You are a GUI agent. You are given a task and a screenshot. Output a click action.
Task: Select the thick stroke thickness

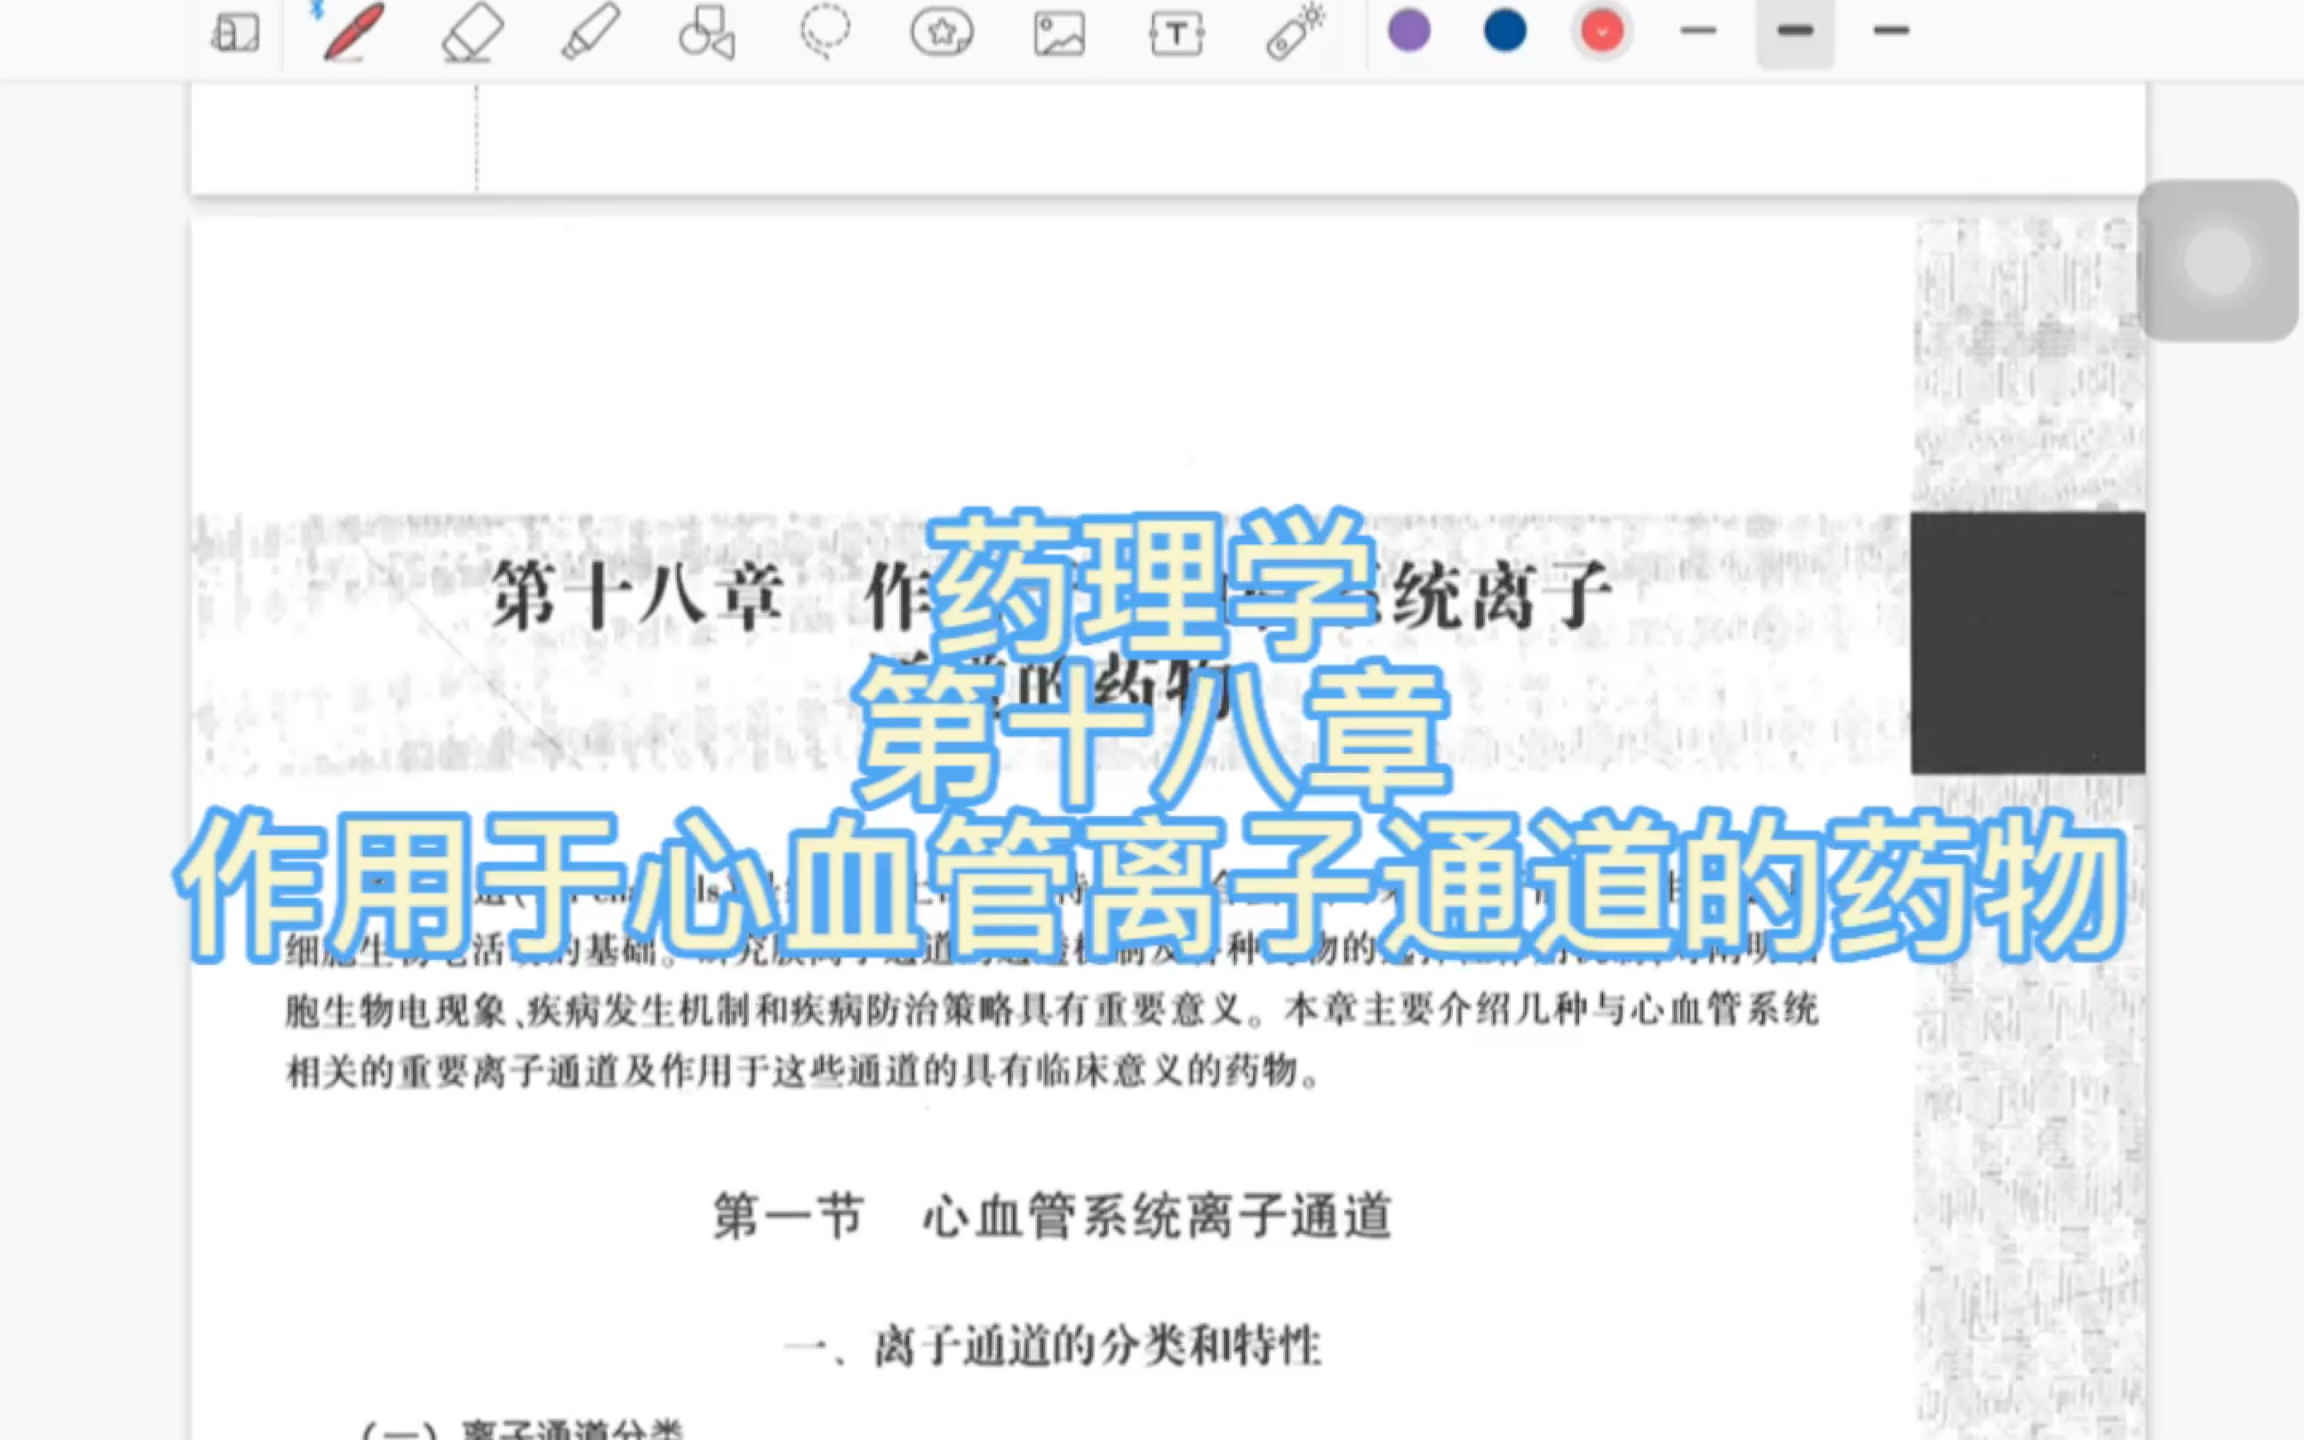(1795, 31)
